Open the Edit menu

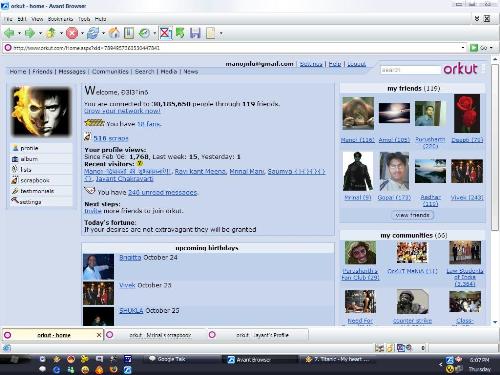(x=22, y=19)
